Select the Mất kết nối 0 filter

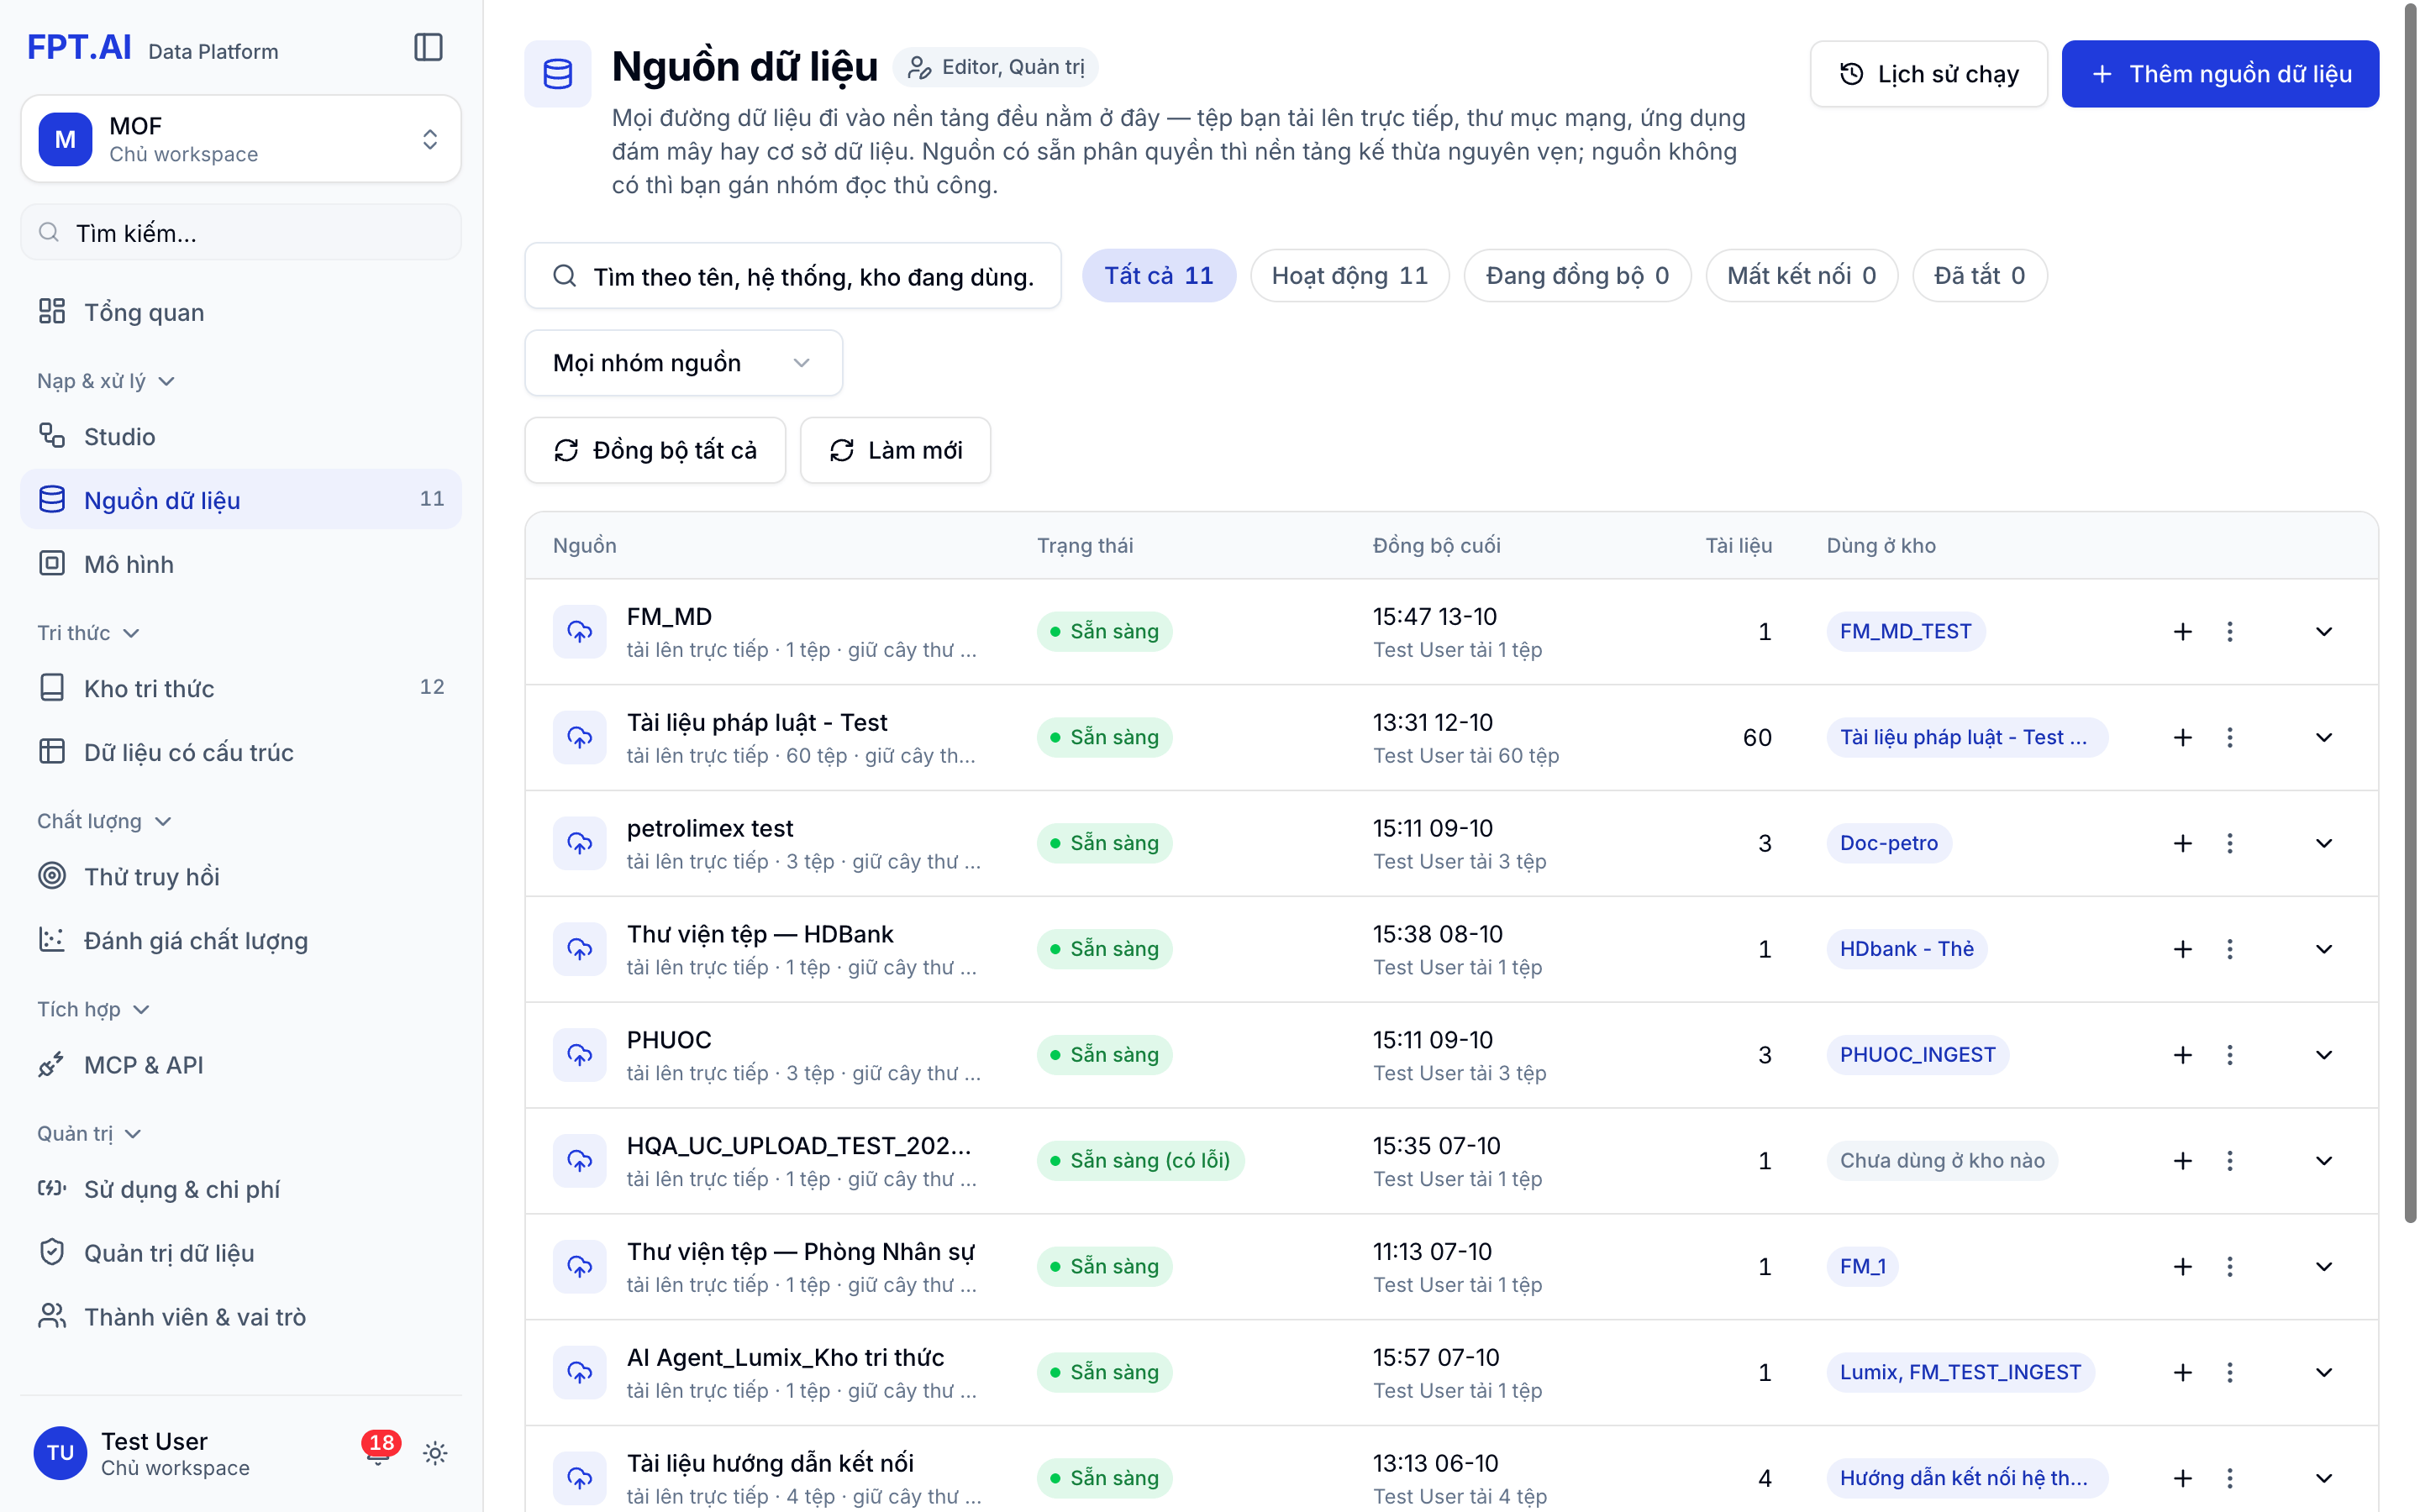point(1801,276)
